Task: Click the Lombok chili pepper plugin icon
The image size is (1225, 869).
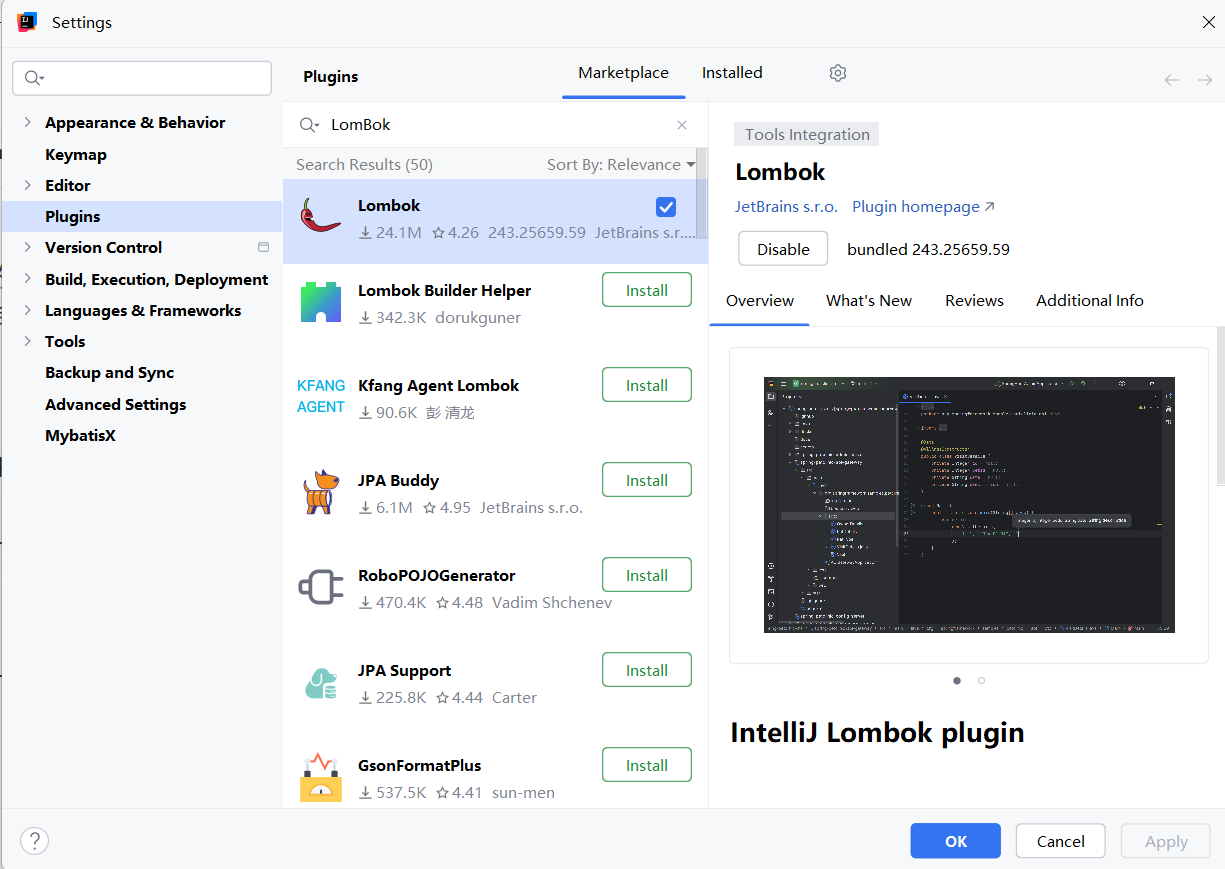Action: [321, 216]
